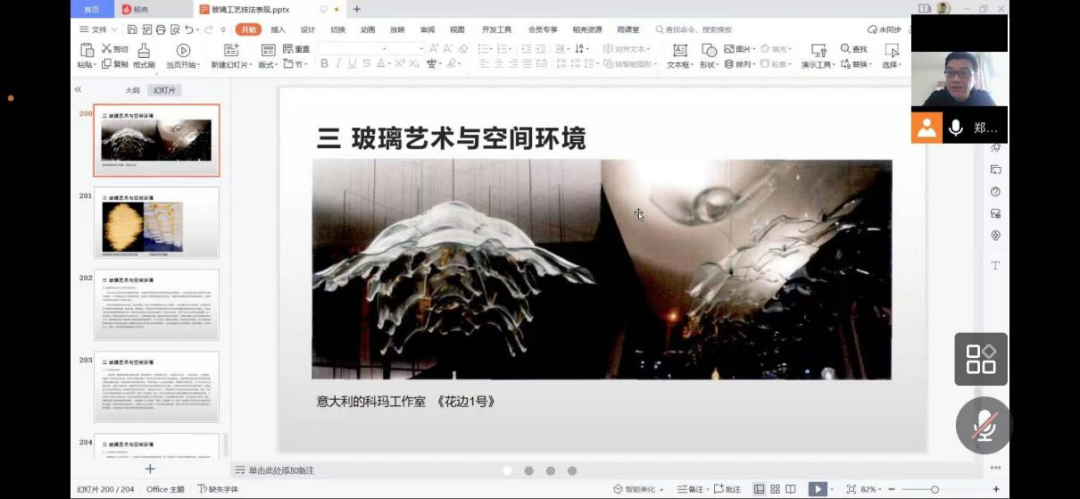Toggle Bold formatting
Image resolution: width=1080 pixels, height=499 pixels.
tap(324, 63)
